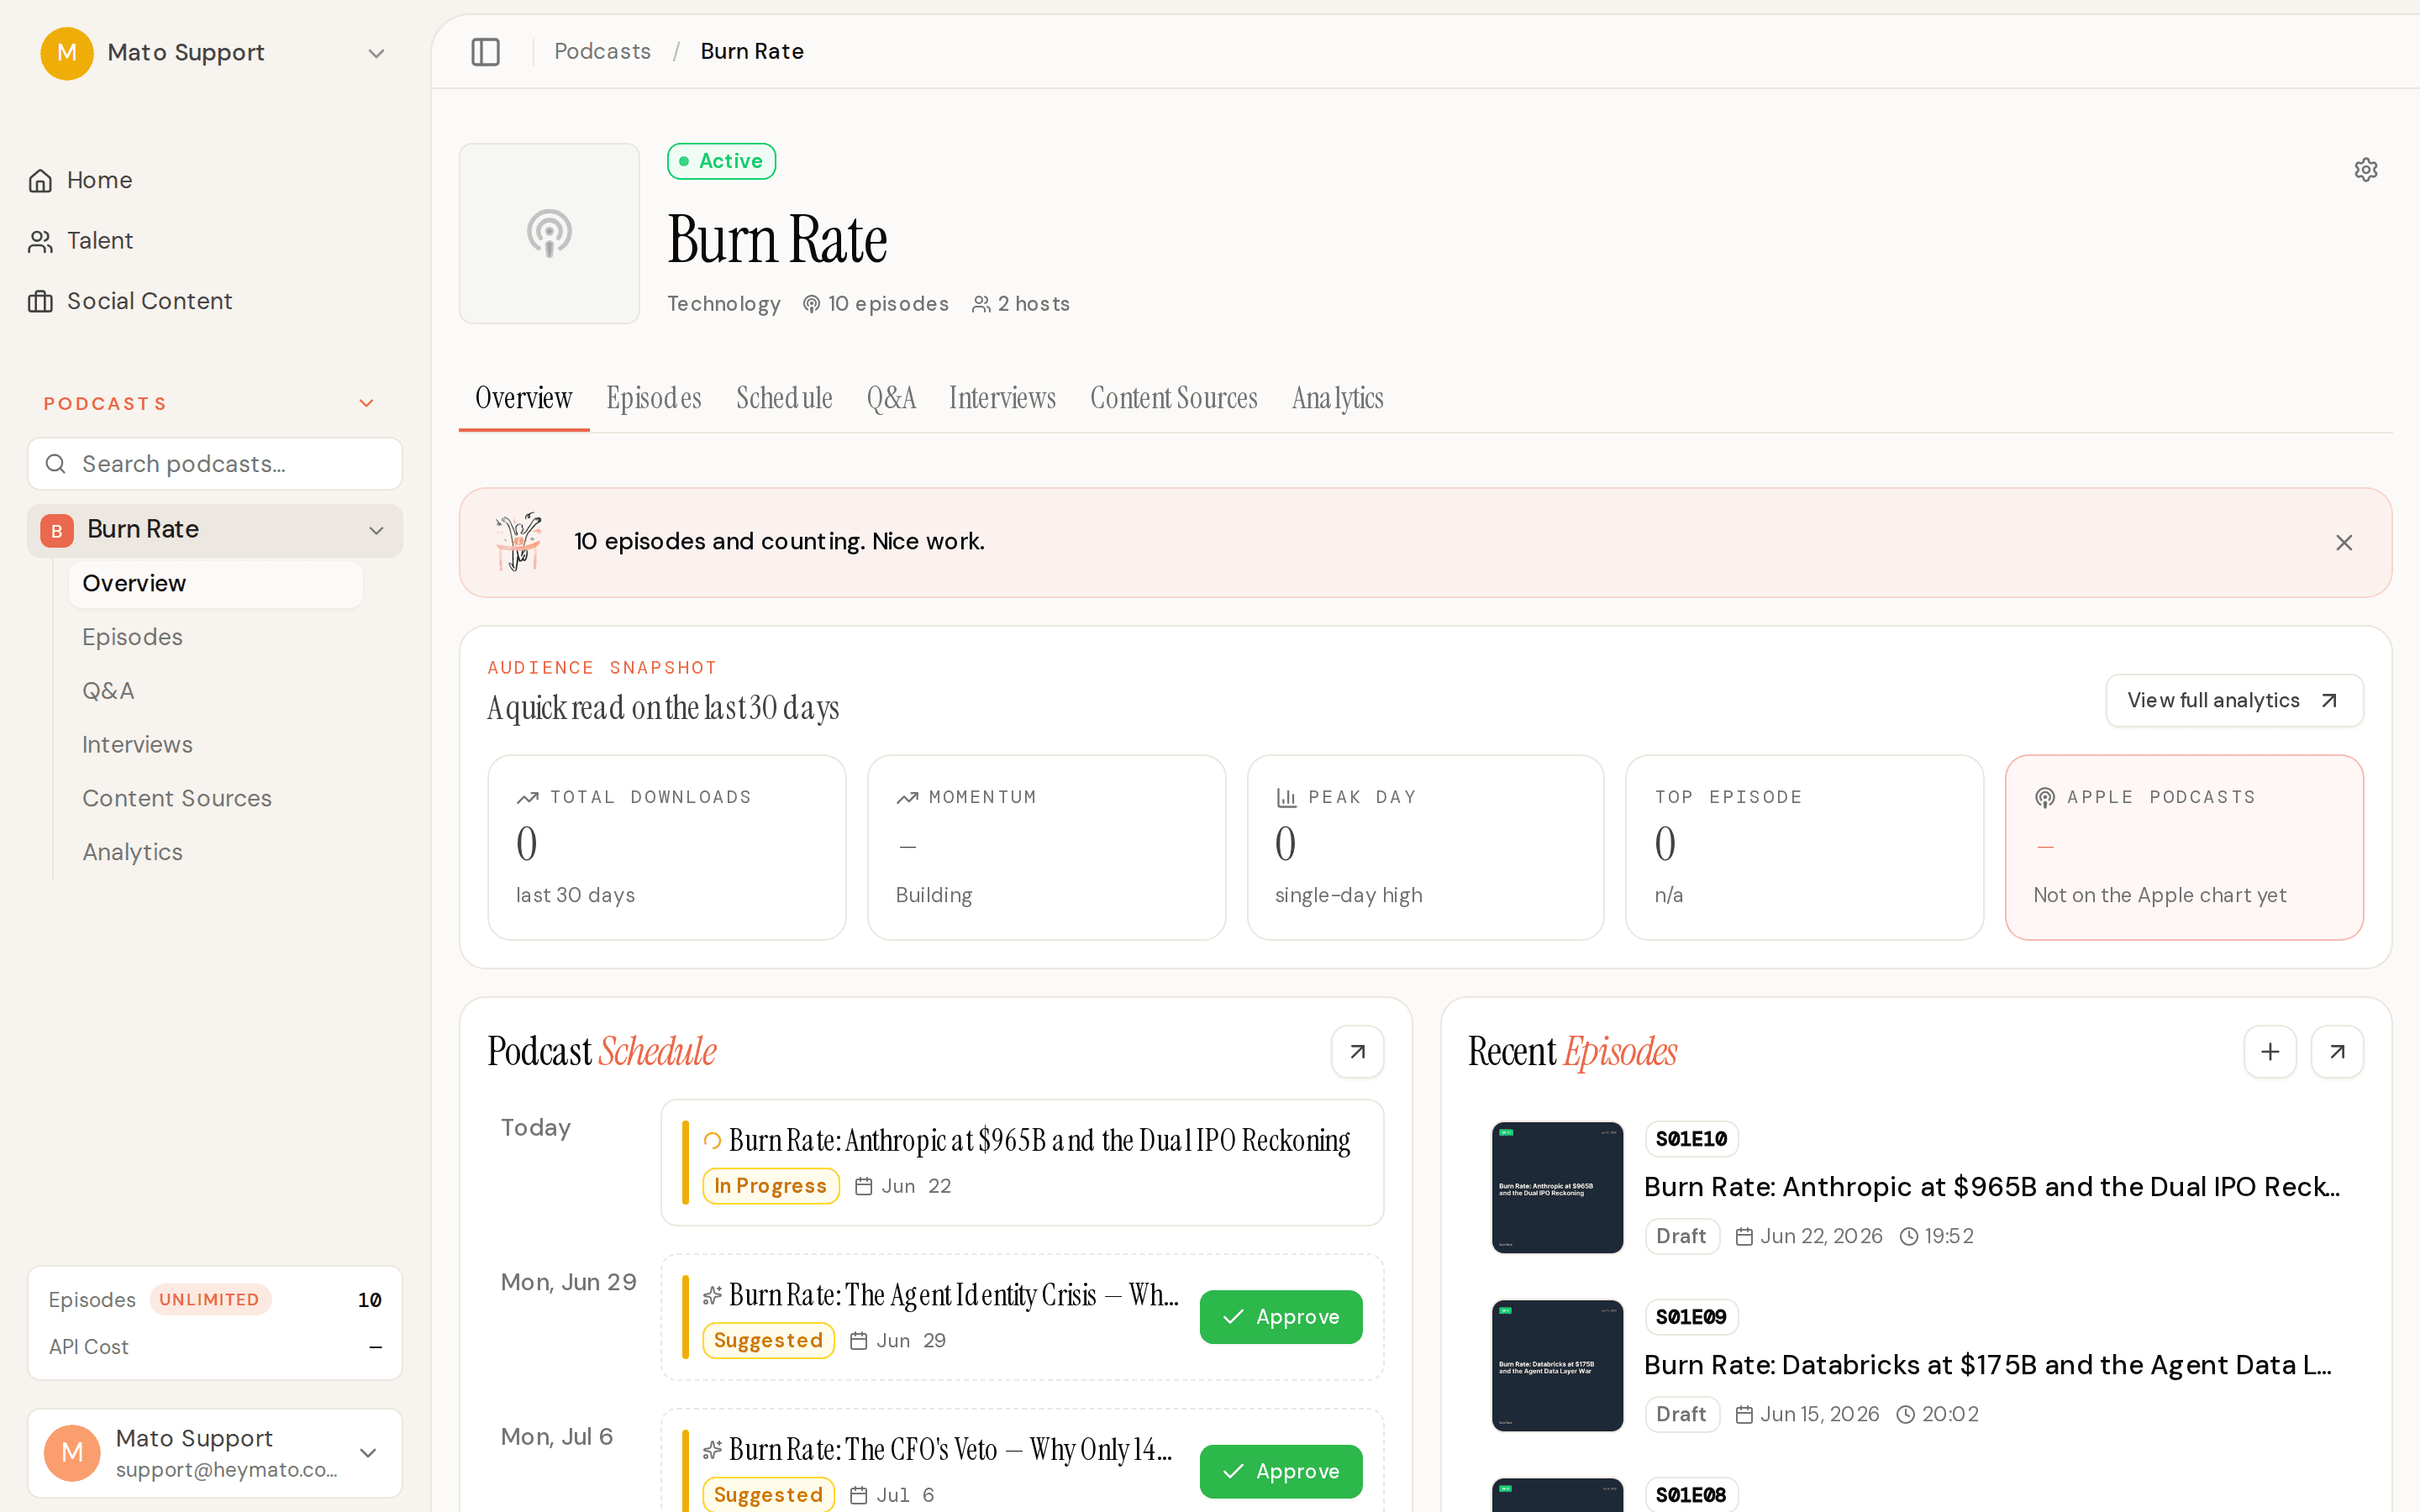
Task: Click sparkle icon on CFO's Veto item
Action: 712,1450
